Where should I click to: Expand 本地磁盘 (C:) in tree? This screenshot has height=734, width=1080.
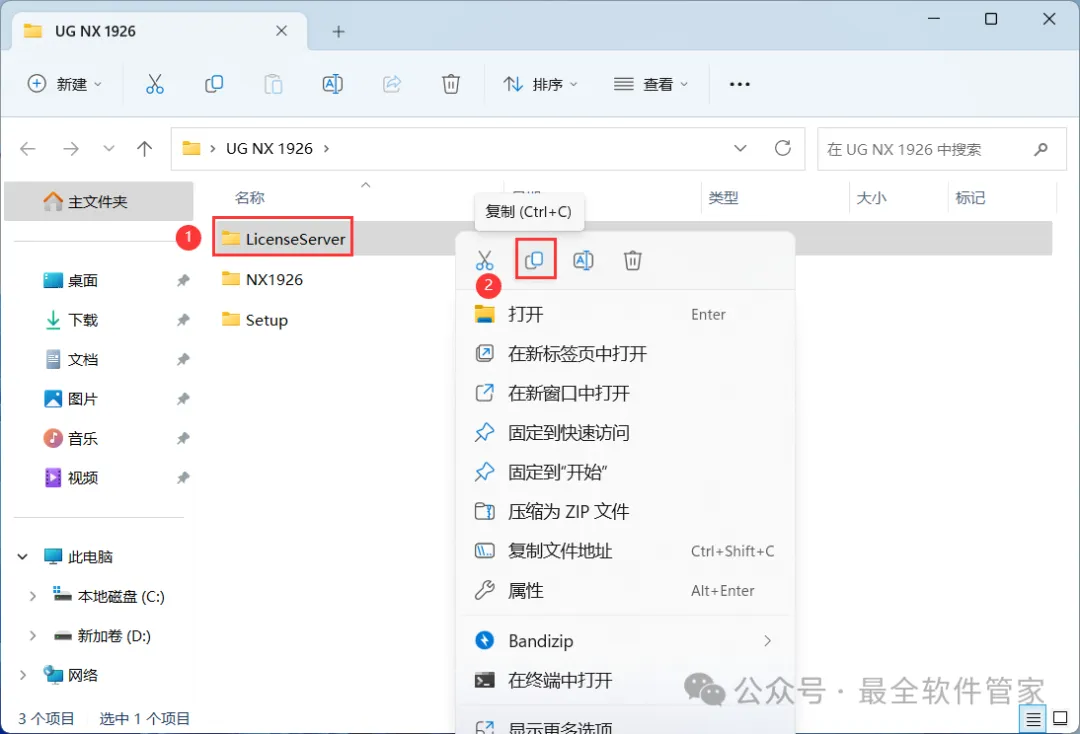[32, 596]
